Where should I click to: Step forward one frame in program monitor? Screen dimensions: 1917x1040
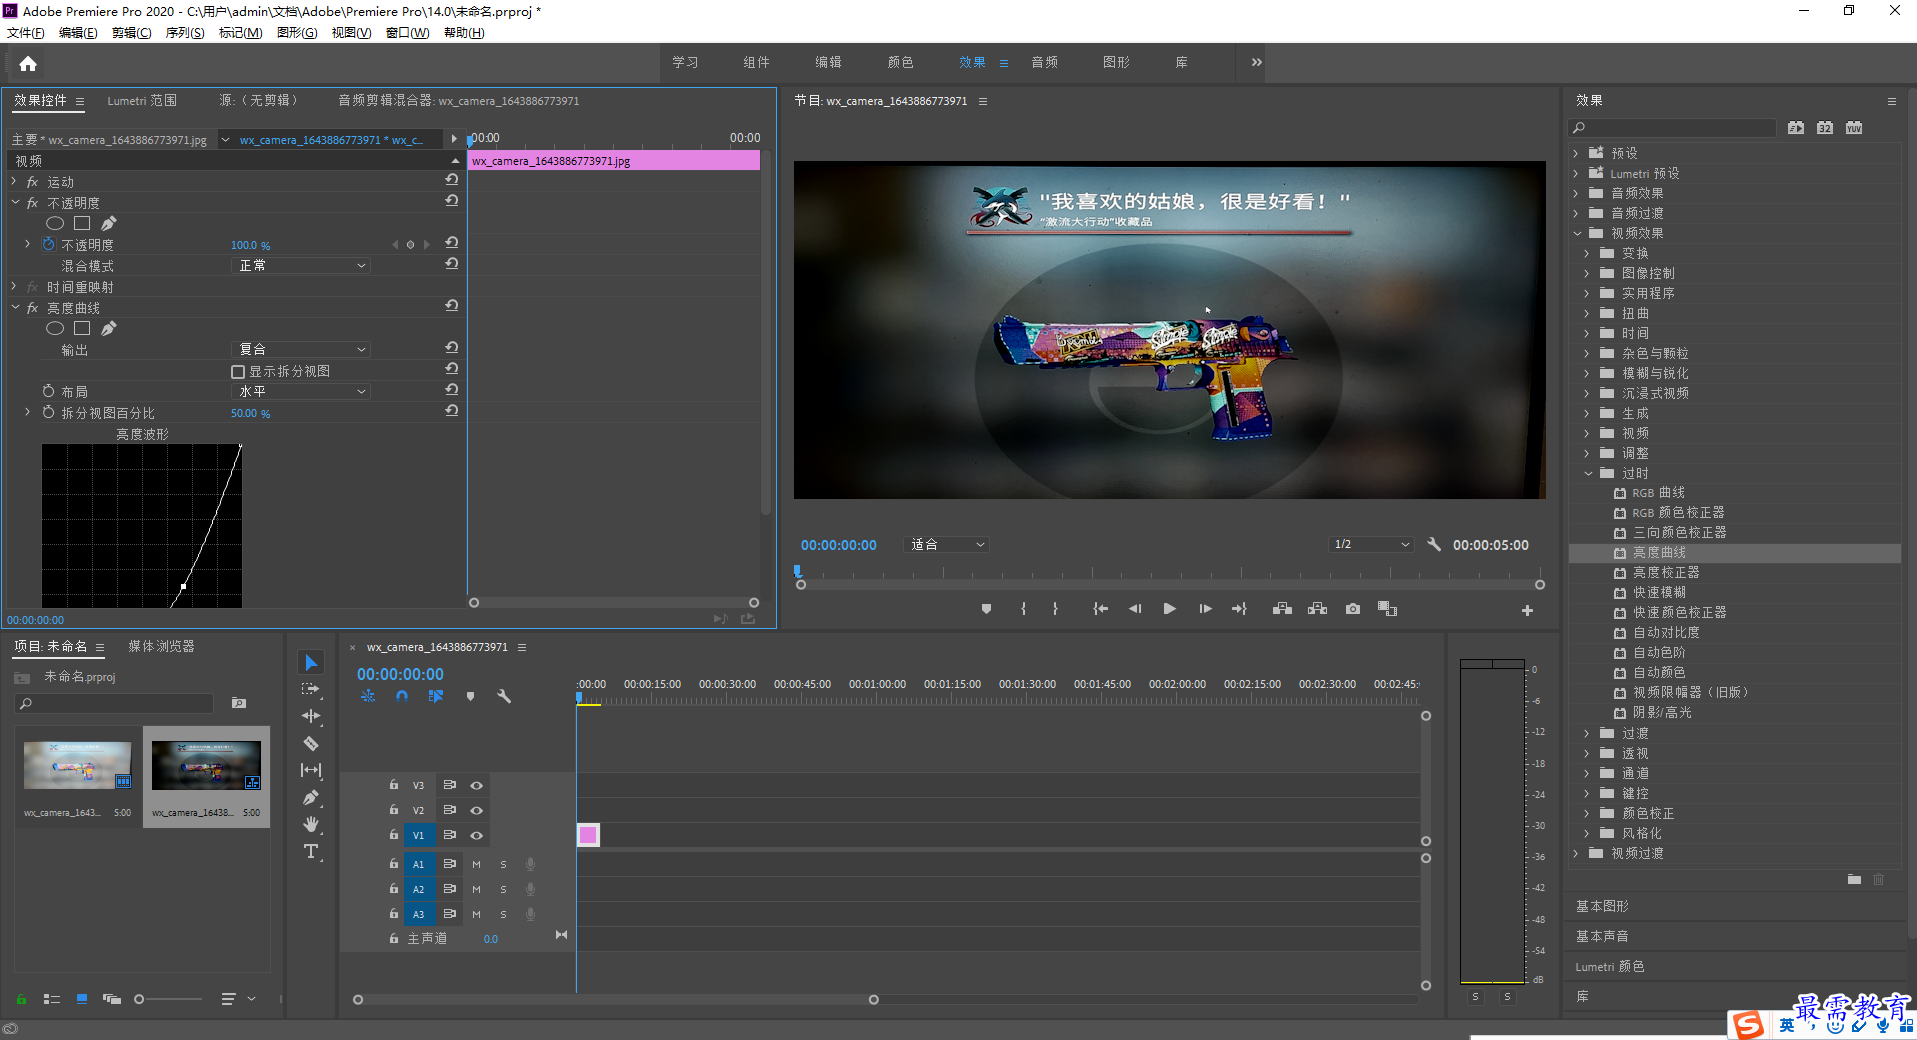pos(1205,609)
